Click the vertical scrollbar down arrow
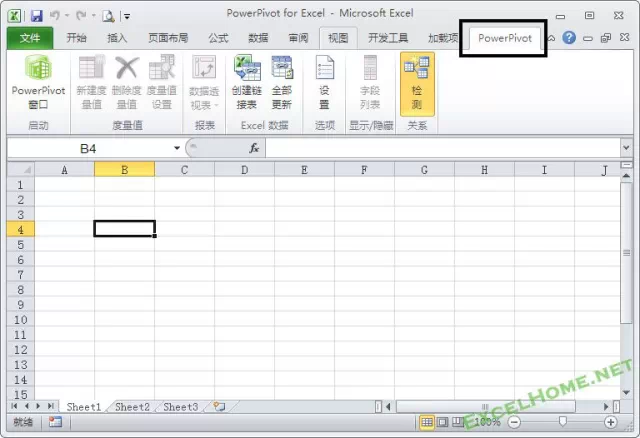Screen dimensions: 640x438 (x=627, y=393)
